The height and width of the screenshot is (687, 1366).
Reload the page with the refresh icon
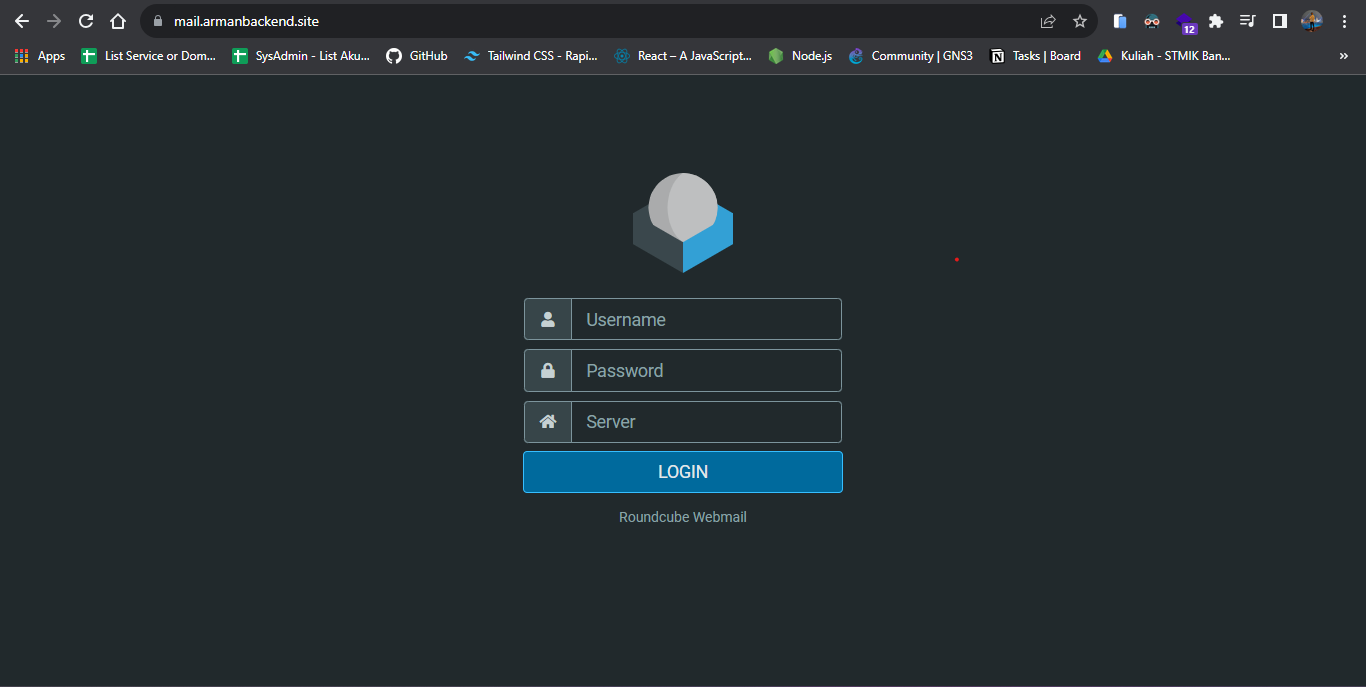click(86, 21)
